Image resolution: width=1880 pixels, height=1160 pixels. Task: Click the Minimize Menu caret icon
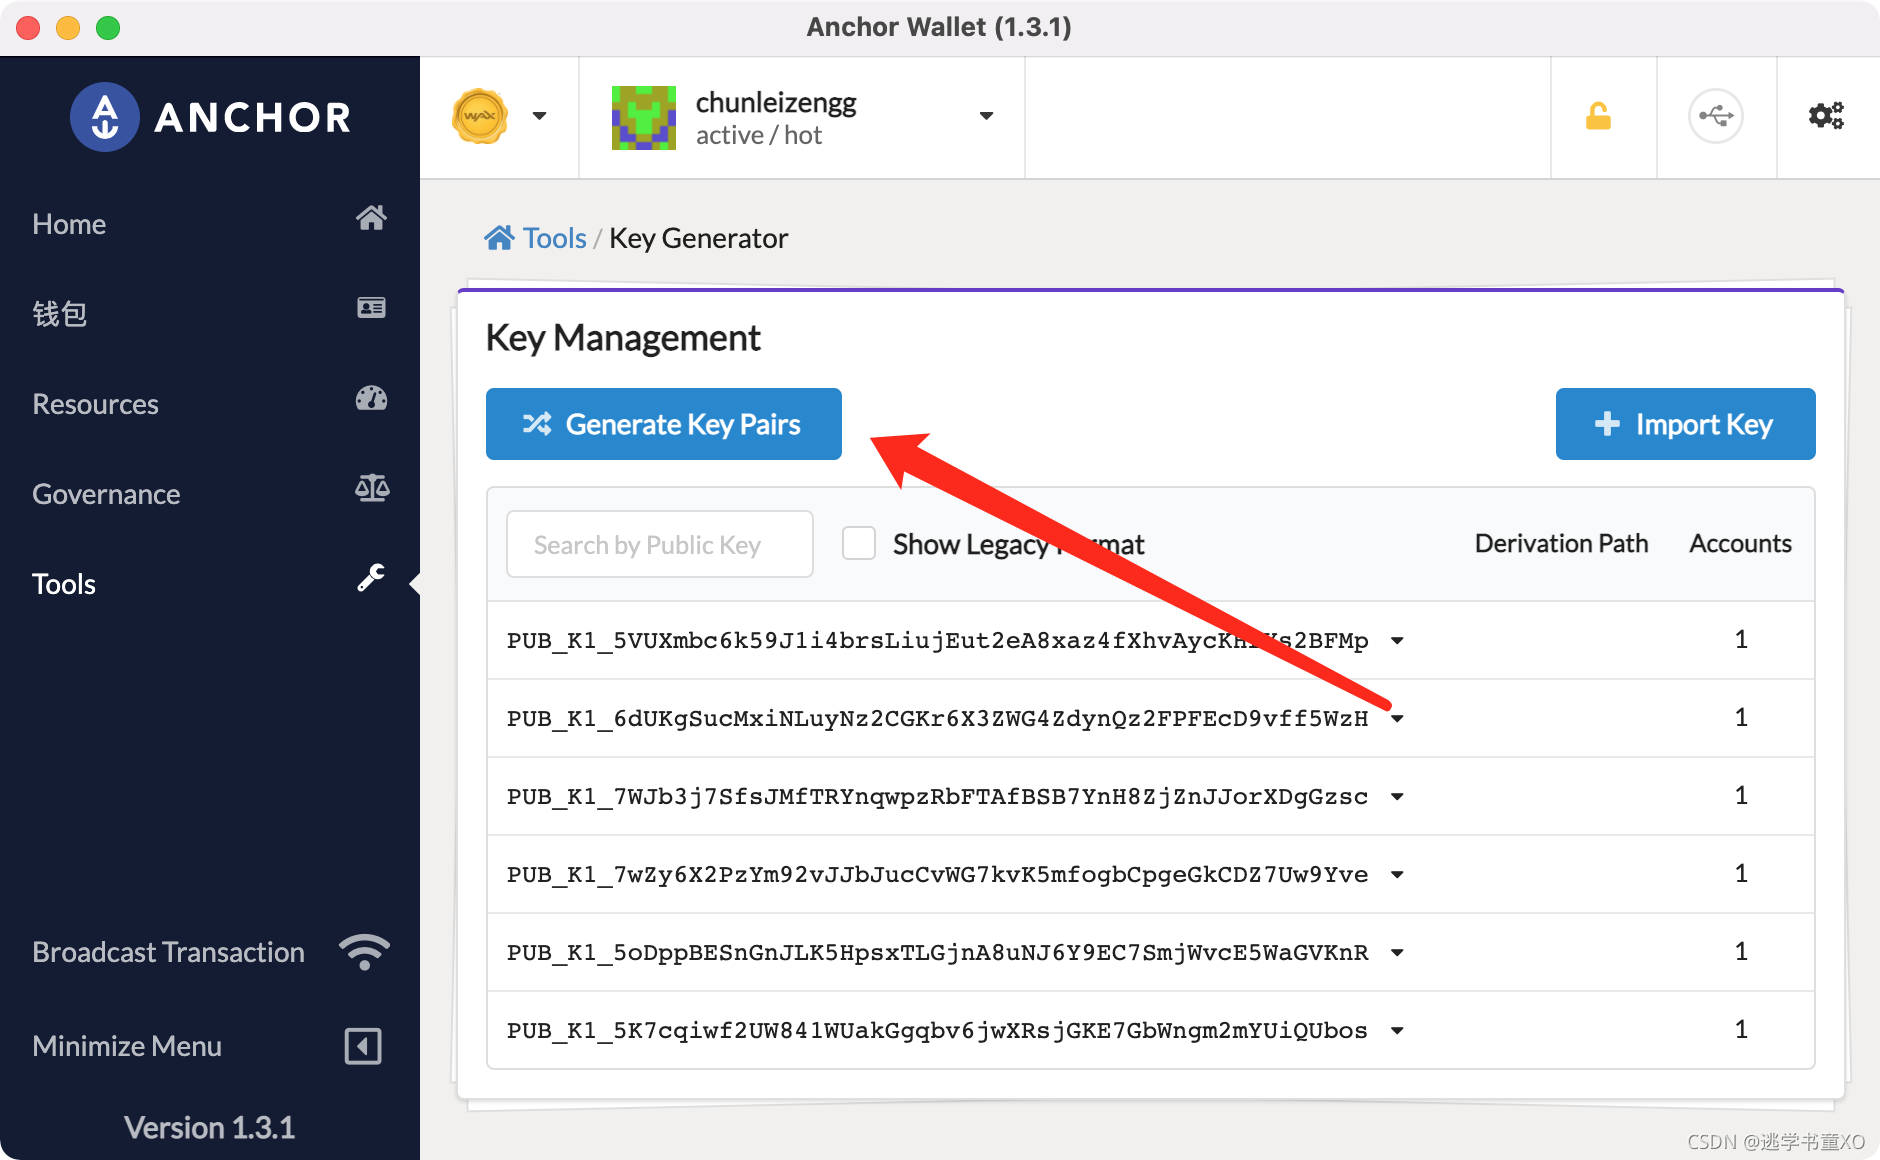click(x=363, y=1046)
